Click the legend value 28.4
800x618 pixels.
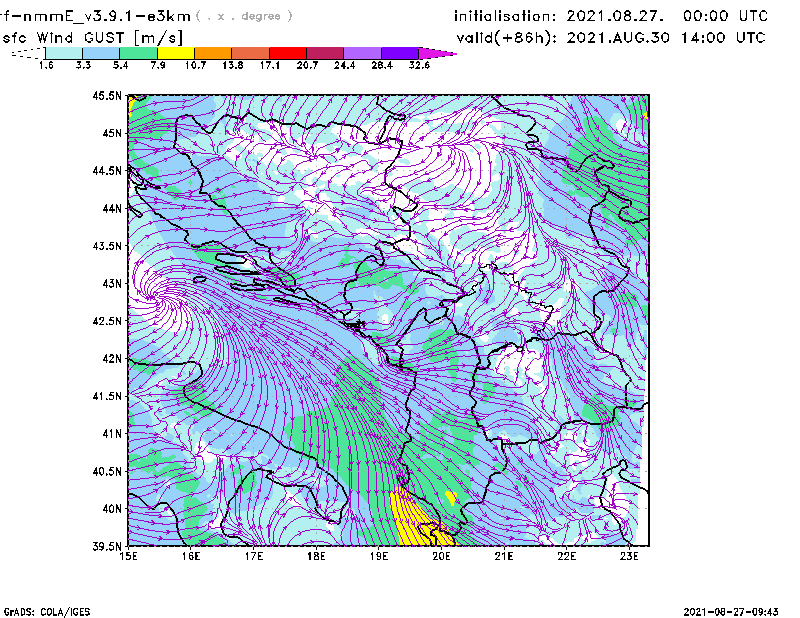[382, 65]
